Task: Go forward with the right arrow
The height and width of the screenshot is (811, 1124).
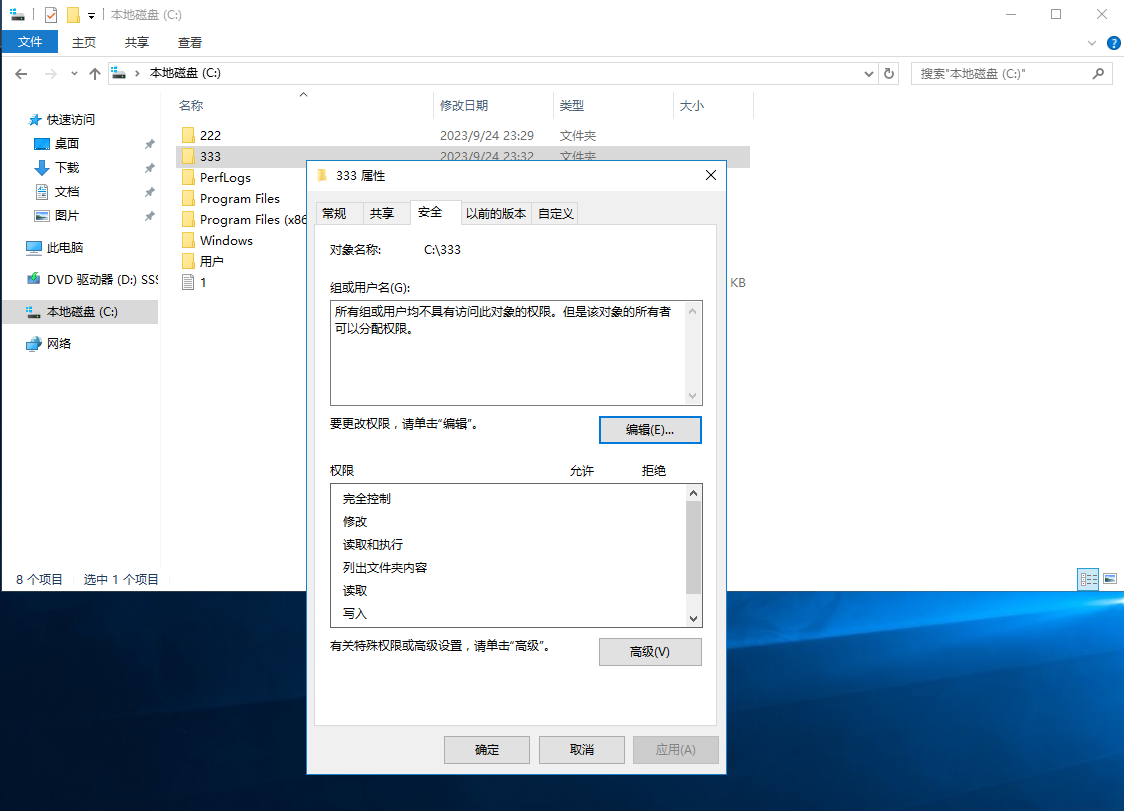Action: 50,74
